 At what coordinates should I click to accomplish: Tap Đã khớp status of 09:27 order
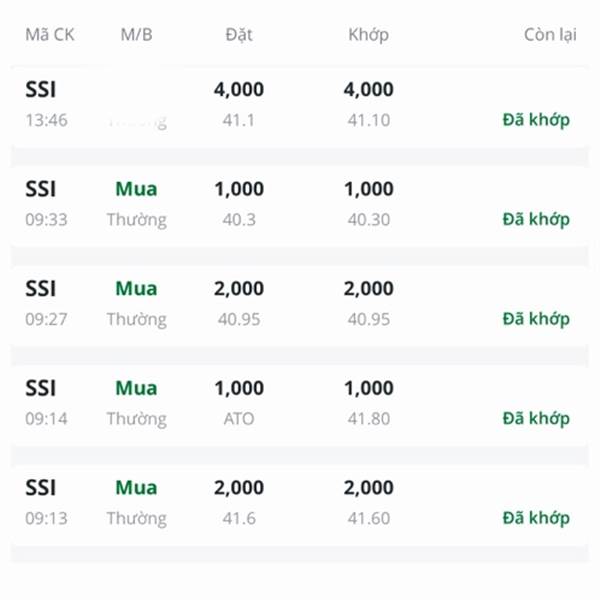[x=536, y=319]
